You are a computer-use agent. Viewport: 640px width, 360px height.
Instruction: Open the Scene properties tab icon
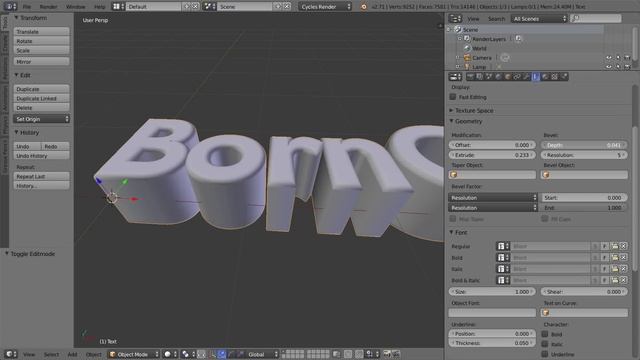(x=489, y=77)
